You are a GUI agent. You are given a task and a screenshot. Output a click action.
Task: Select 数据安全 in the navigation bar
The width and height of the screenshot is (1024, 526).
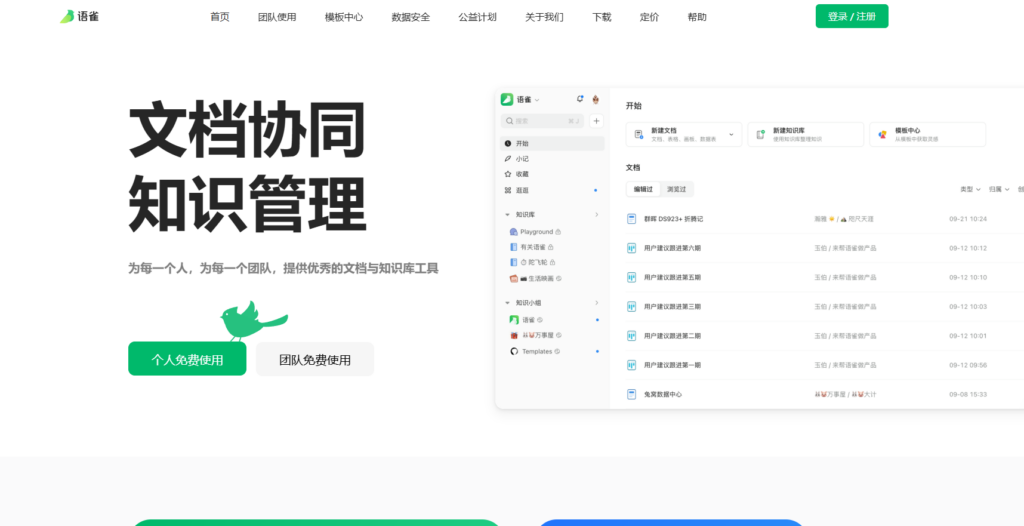pos(411,17)
